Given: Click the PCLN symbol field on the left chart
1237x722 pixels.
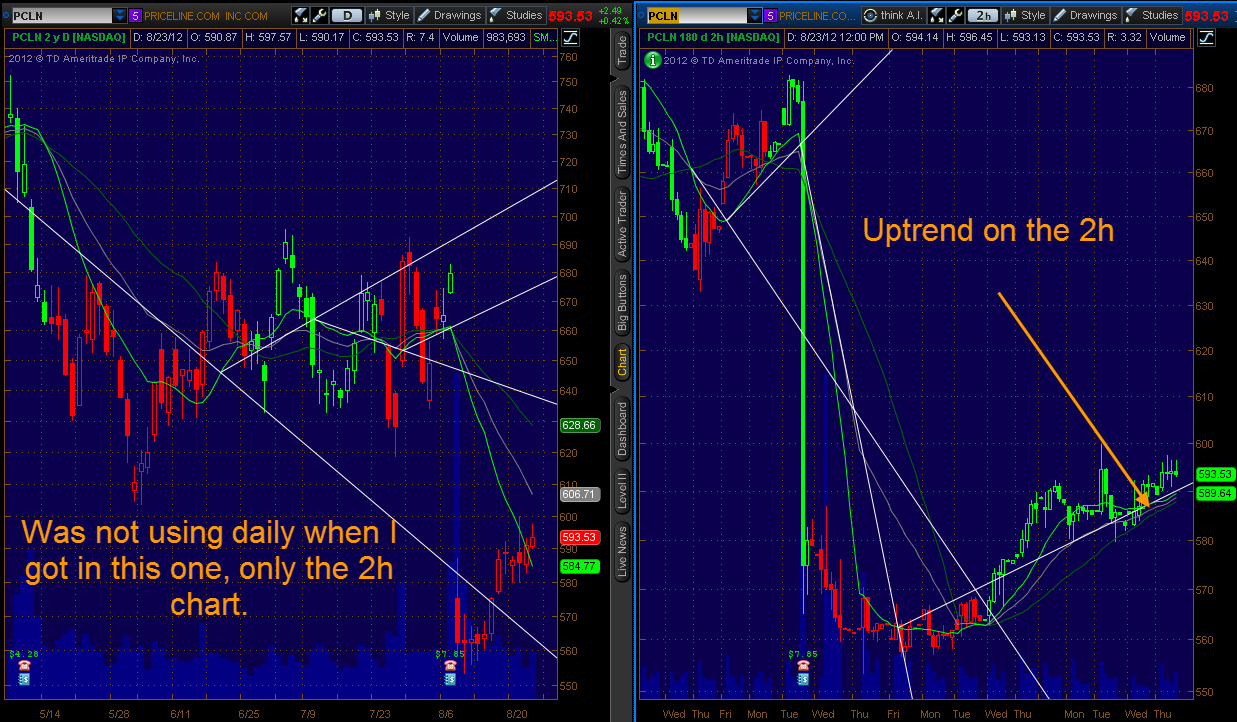Looking at the screenshot, I should tap(61, 15).
